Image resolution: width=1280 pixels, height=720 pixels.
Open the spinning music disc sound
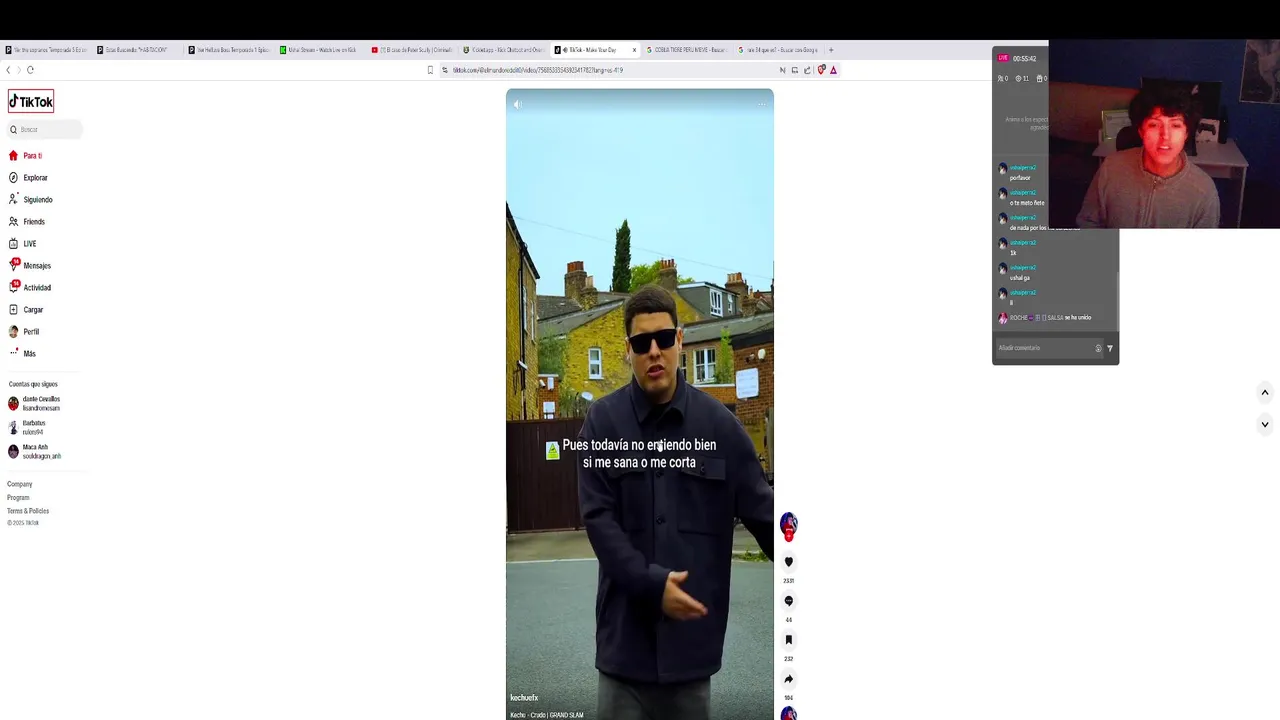coord(788,713)
